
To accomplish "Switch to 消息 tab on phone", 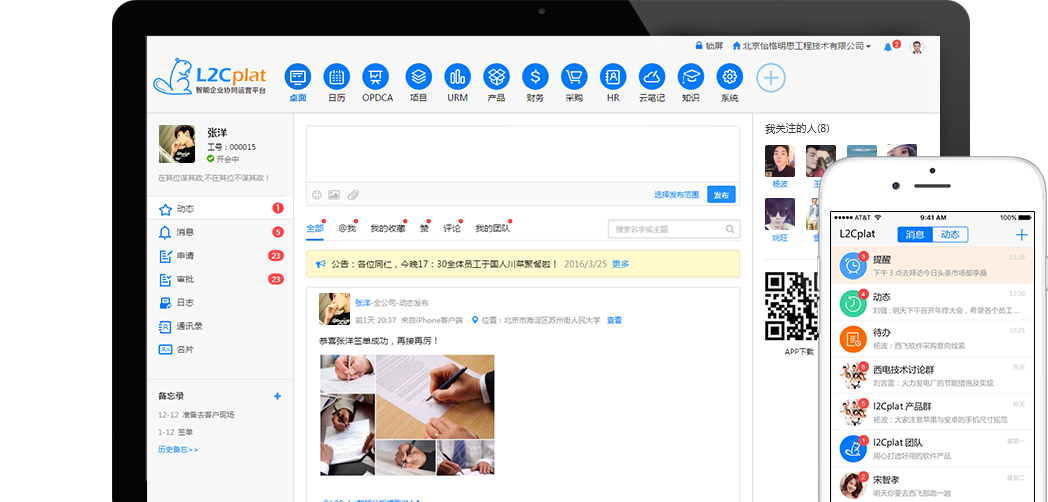I will point(915,234).
